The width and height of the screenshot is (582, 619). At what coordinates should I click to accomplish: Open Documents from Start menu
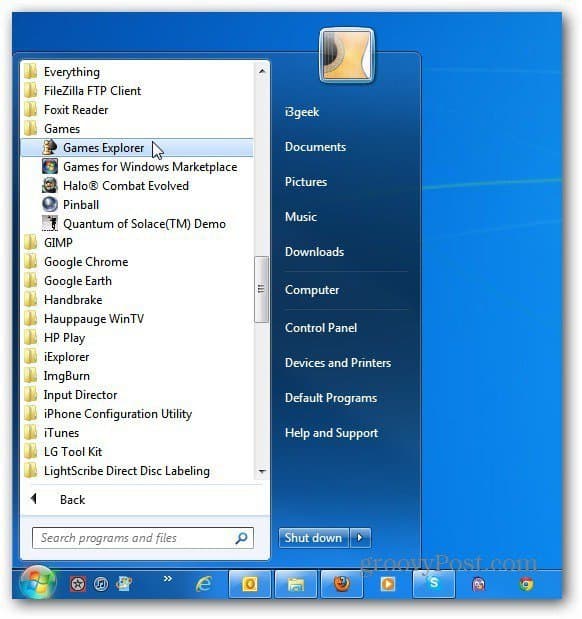315,147
